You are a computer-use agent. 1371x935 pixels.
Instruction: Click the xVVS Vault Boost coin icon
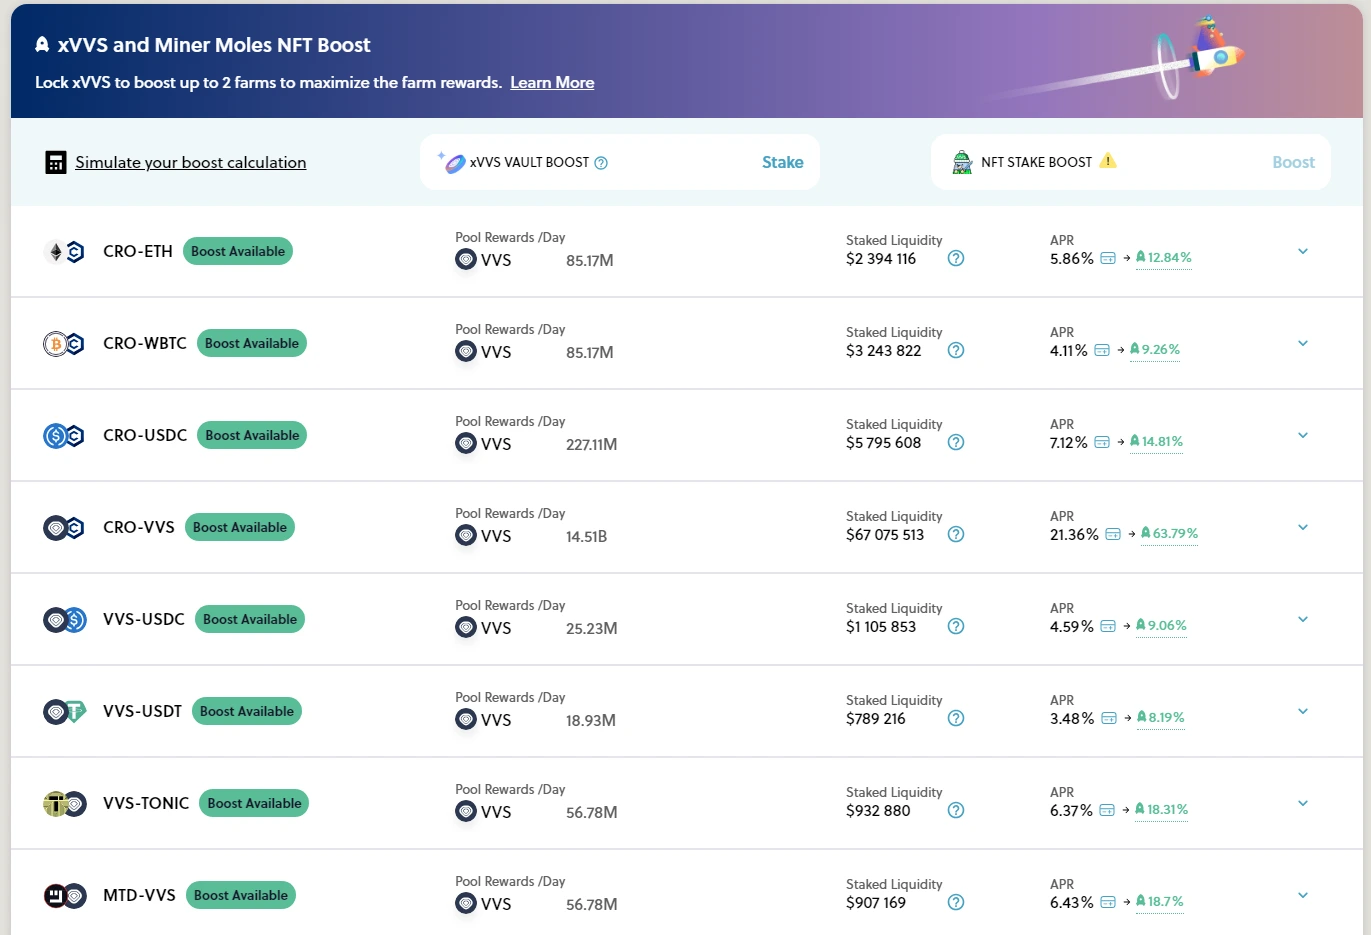(452, 162)
